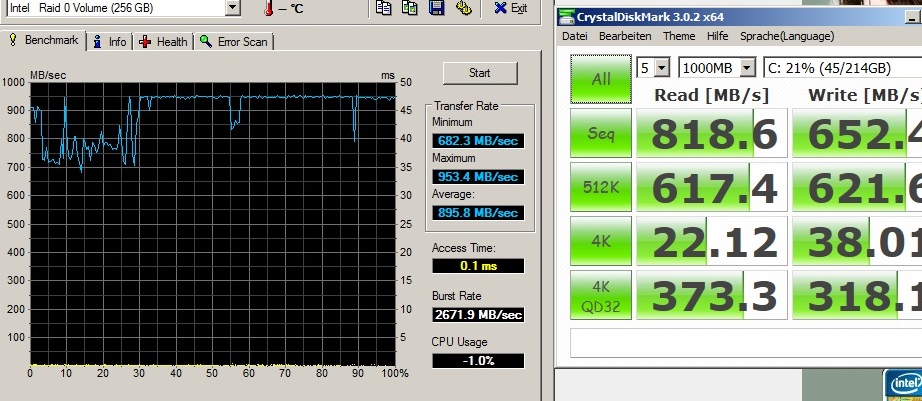Click the Seq read result 818.6
The width and height of the screenshot is (922, 401).
[711, 133]
